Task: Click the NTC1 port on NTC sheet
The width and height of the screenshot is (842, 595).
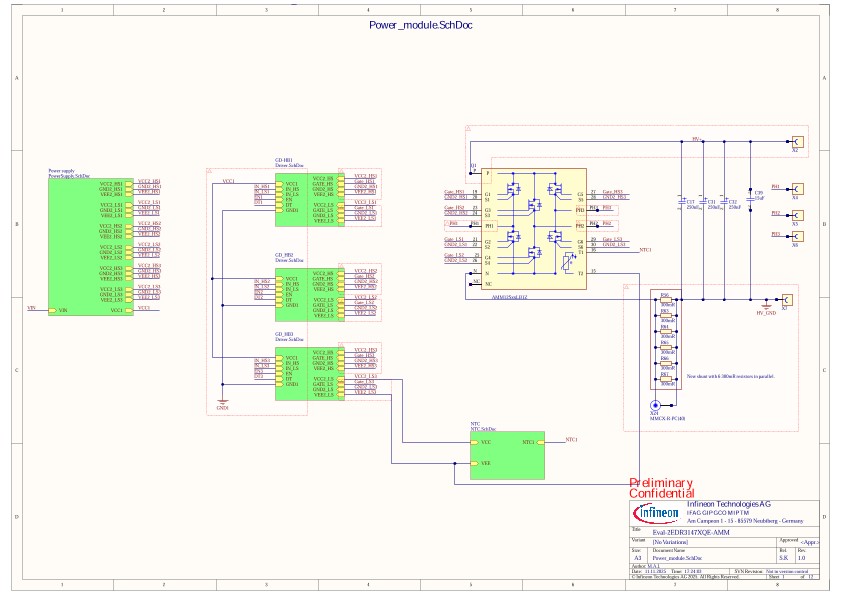Action: 540,442
